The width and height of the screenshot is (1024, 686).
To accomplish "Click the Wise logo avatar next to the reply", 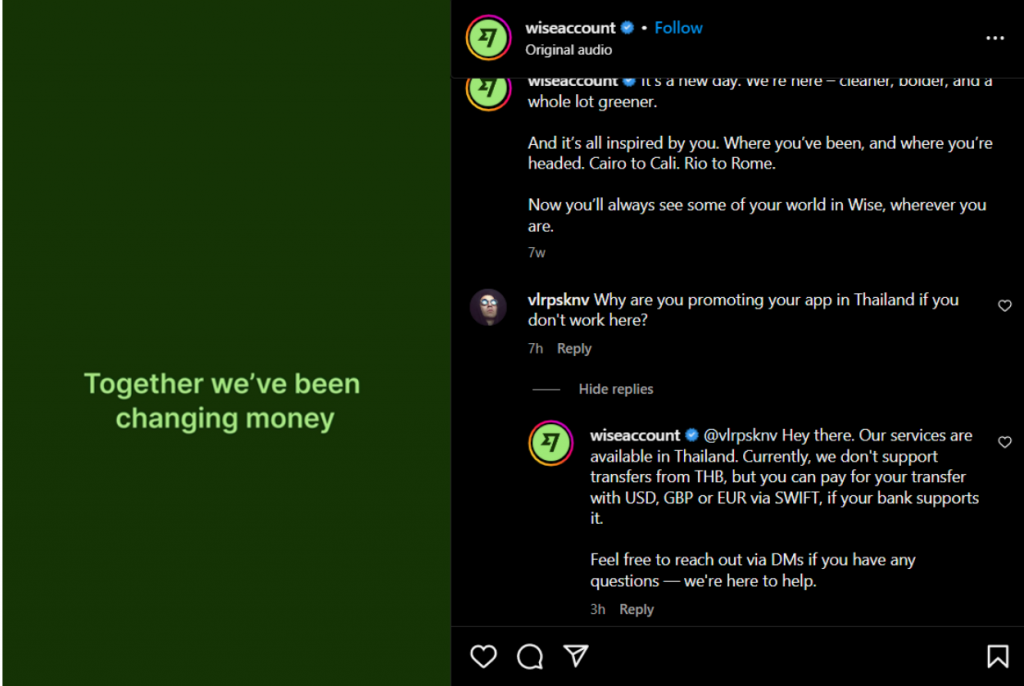I will [550, 443].
